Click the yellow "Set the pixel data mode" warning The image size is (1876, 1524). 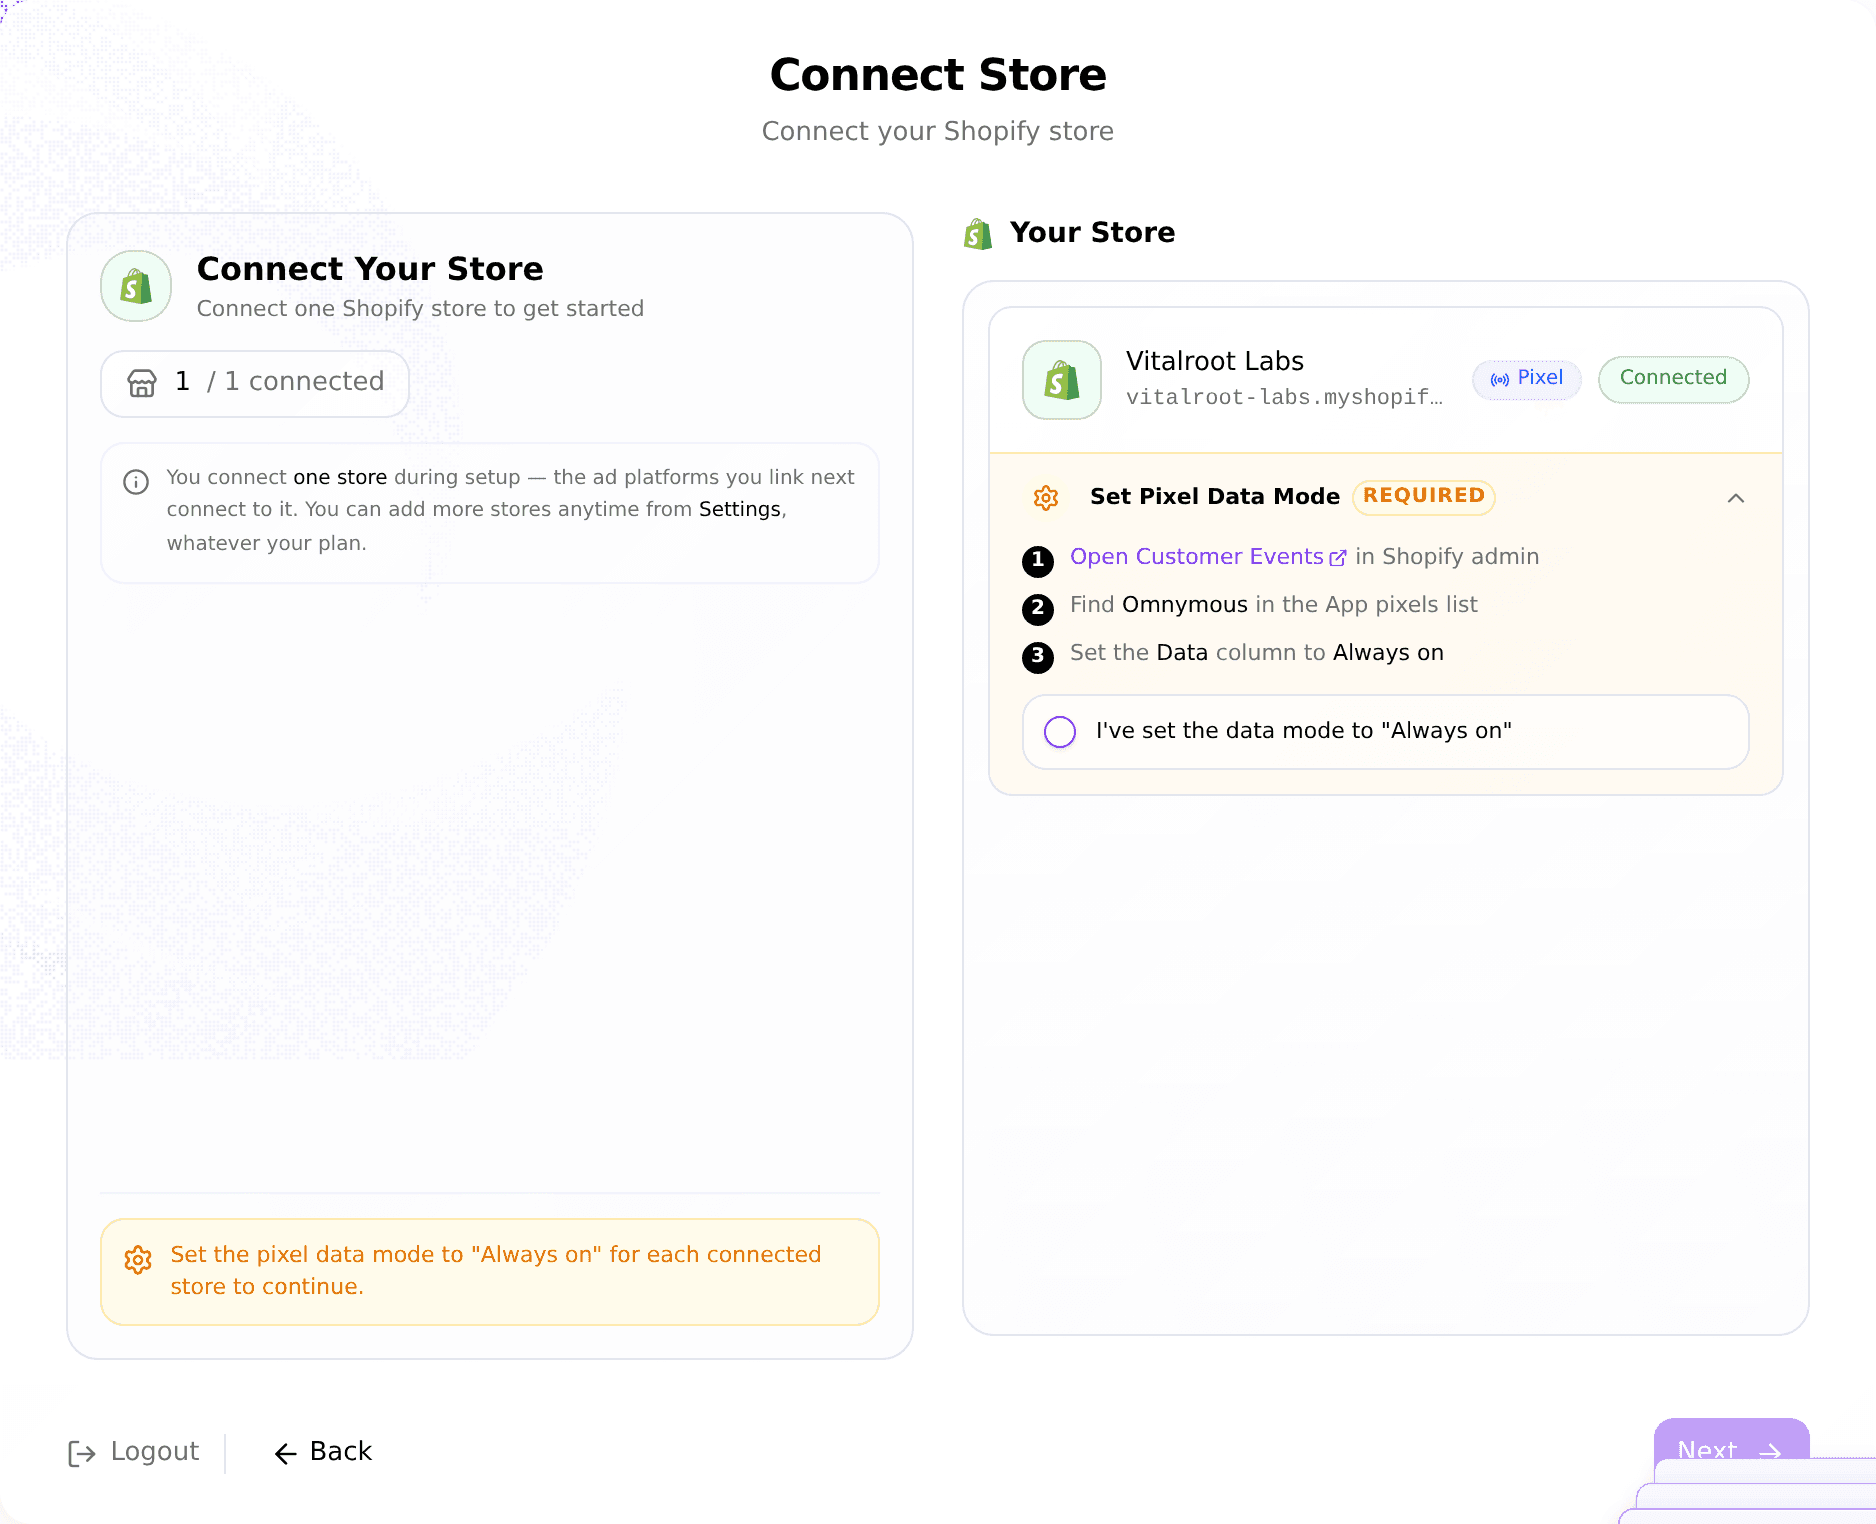[490, 1272]
